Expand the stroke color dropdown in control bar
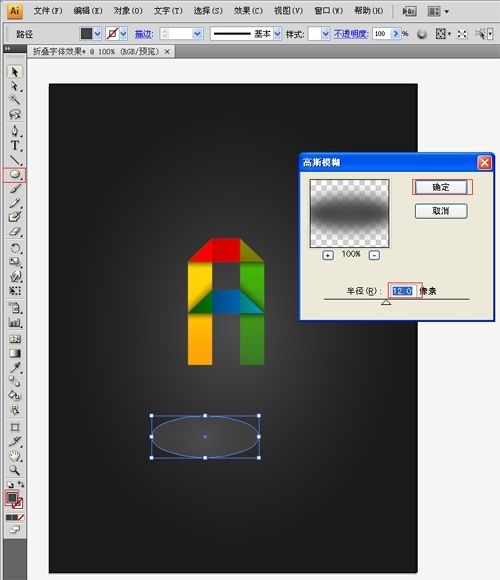Image resolution: width=500 pixels, height=580 pixels. (124, 34)
